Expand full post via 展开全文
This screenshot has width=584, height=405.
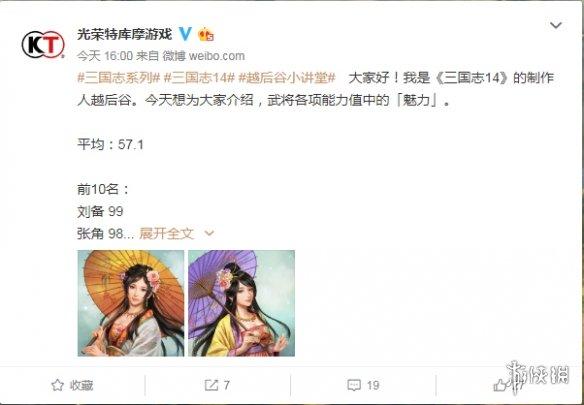[x=167, y=234]
